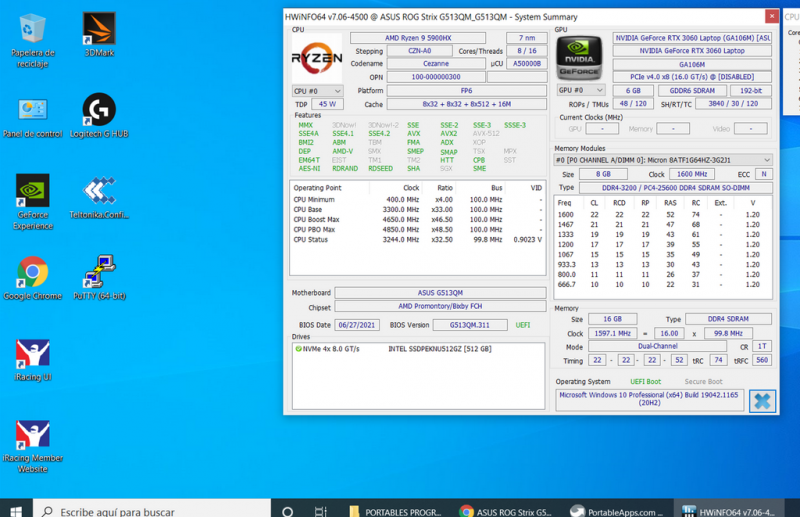The width and height of the screenshot is (800, 517).
Task: Click the SHA feature flag
Action: click(414, 168)
